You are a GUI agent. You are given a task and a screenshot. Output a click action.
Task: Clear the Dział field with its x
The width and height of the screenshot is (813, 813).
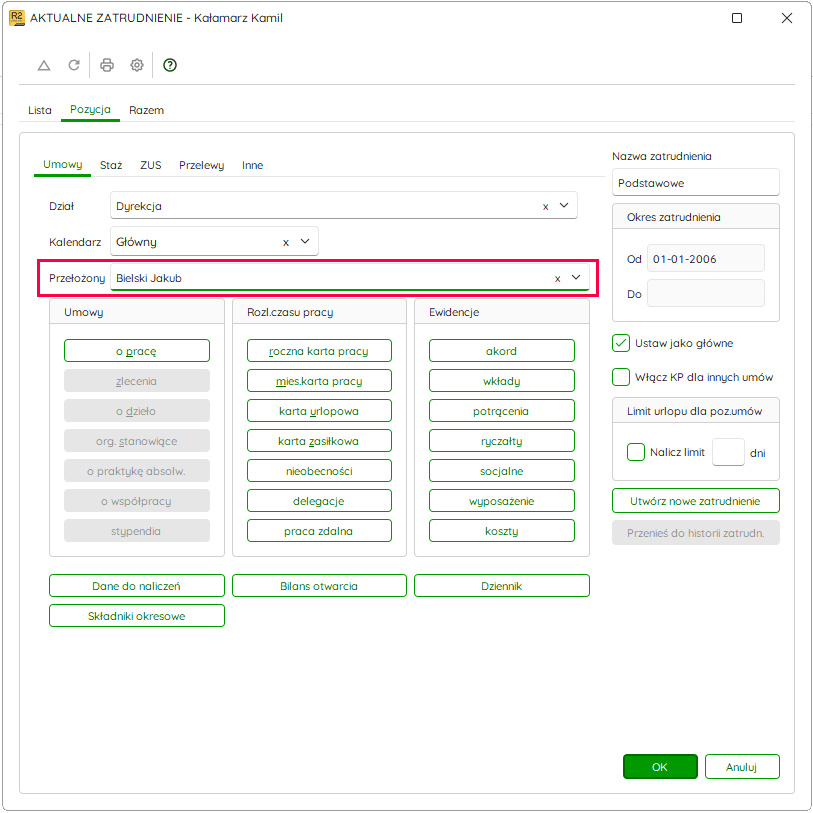coord(545,206)
